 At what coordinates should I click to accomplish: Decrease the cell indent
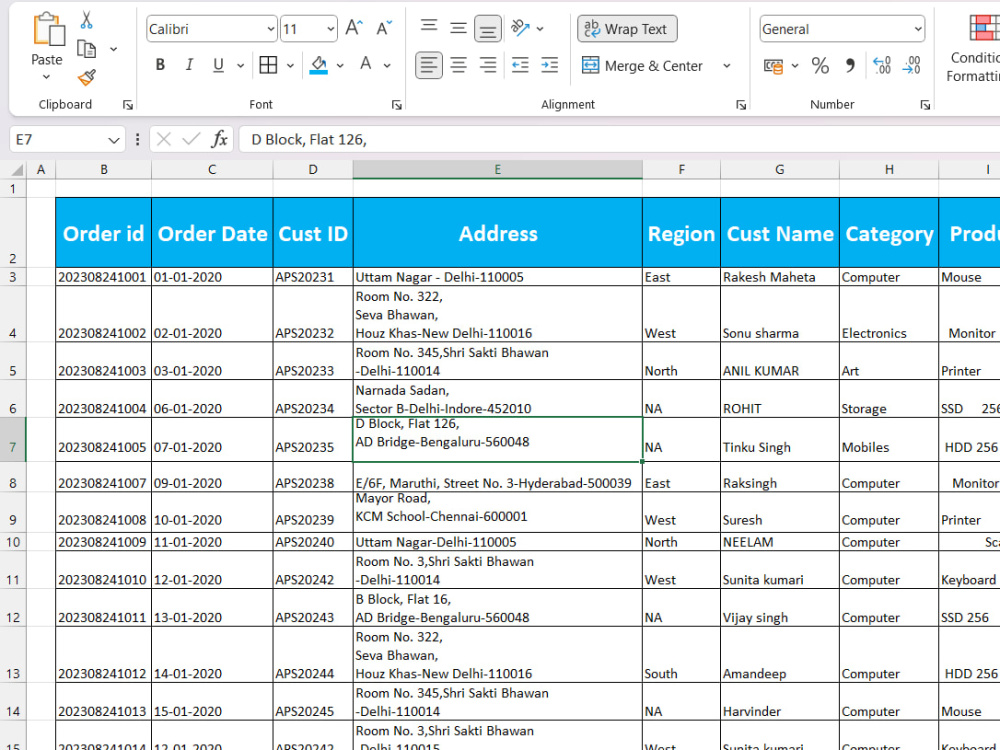[520, 65]
